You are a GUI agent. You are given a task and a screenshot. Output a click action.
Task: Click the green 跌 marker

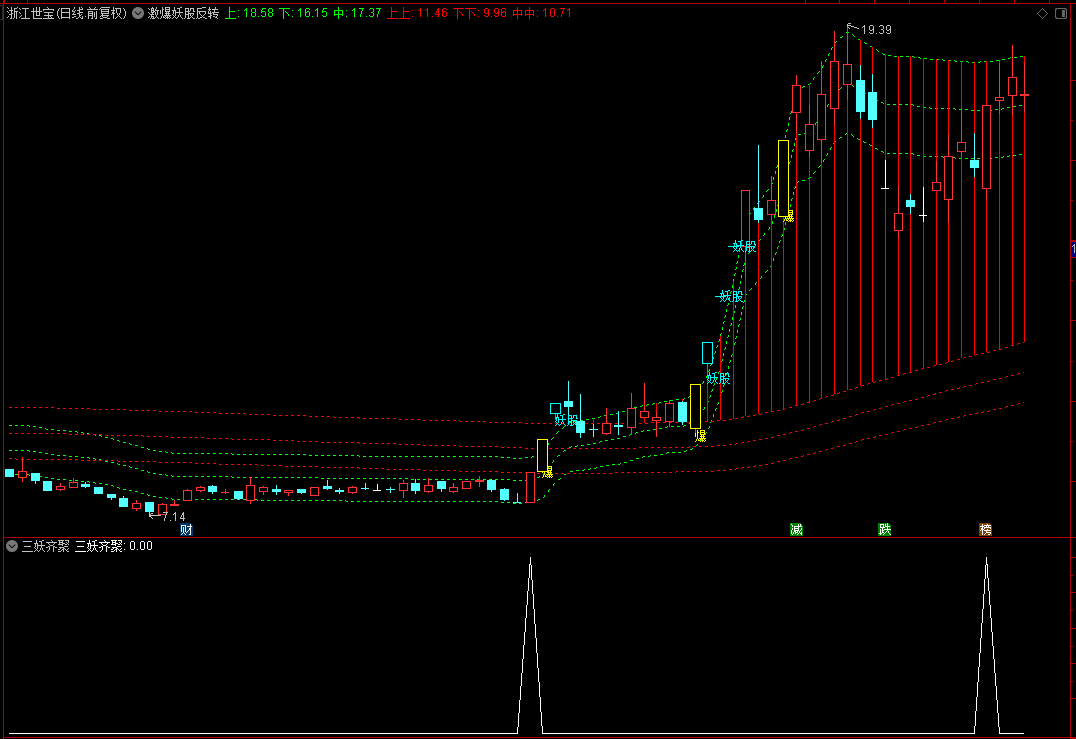[885, 529]
